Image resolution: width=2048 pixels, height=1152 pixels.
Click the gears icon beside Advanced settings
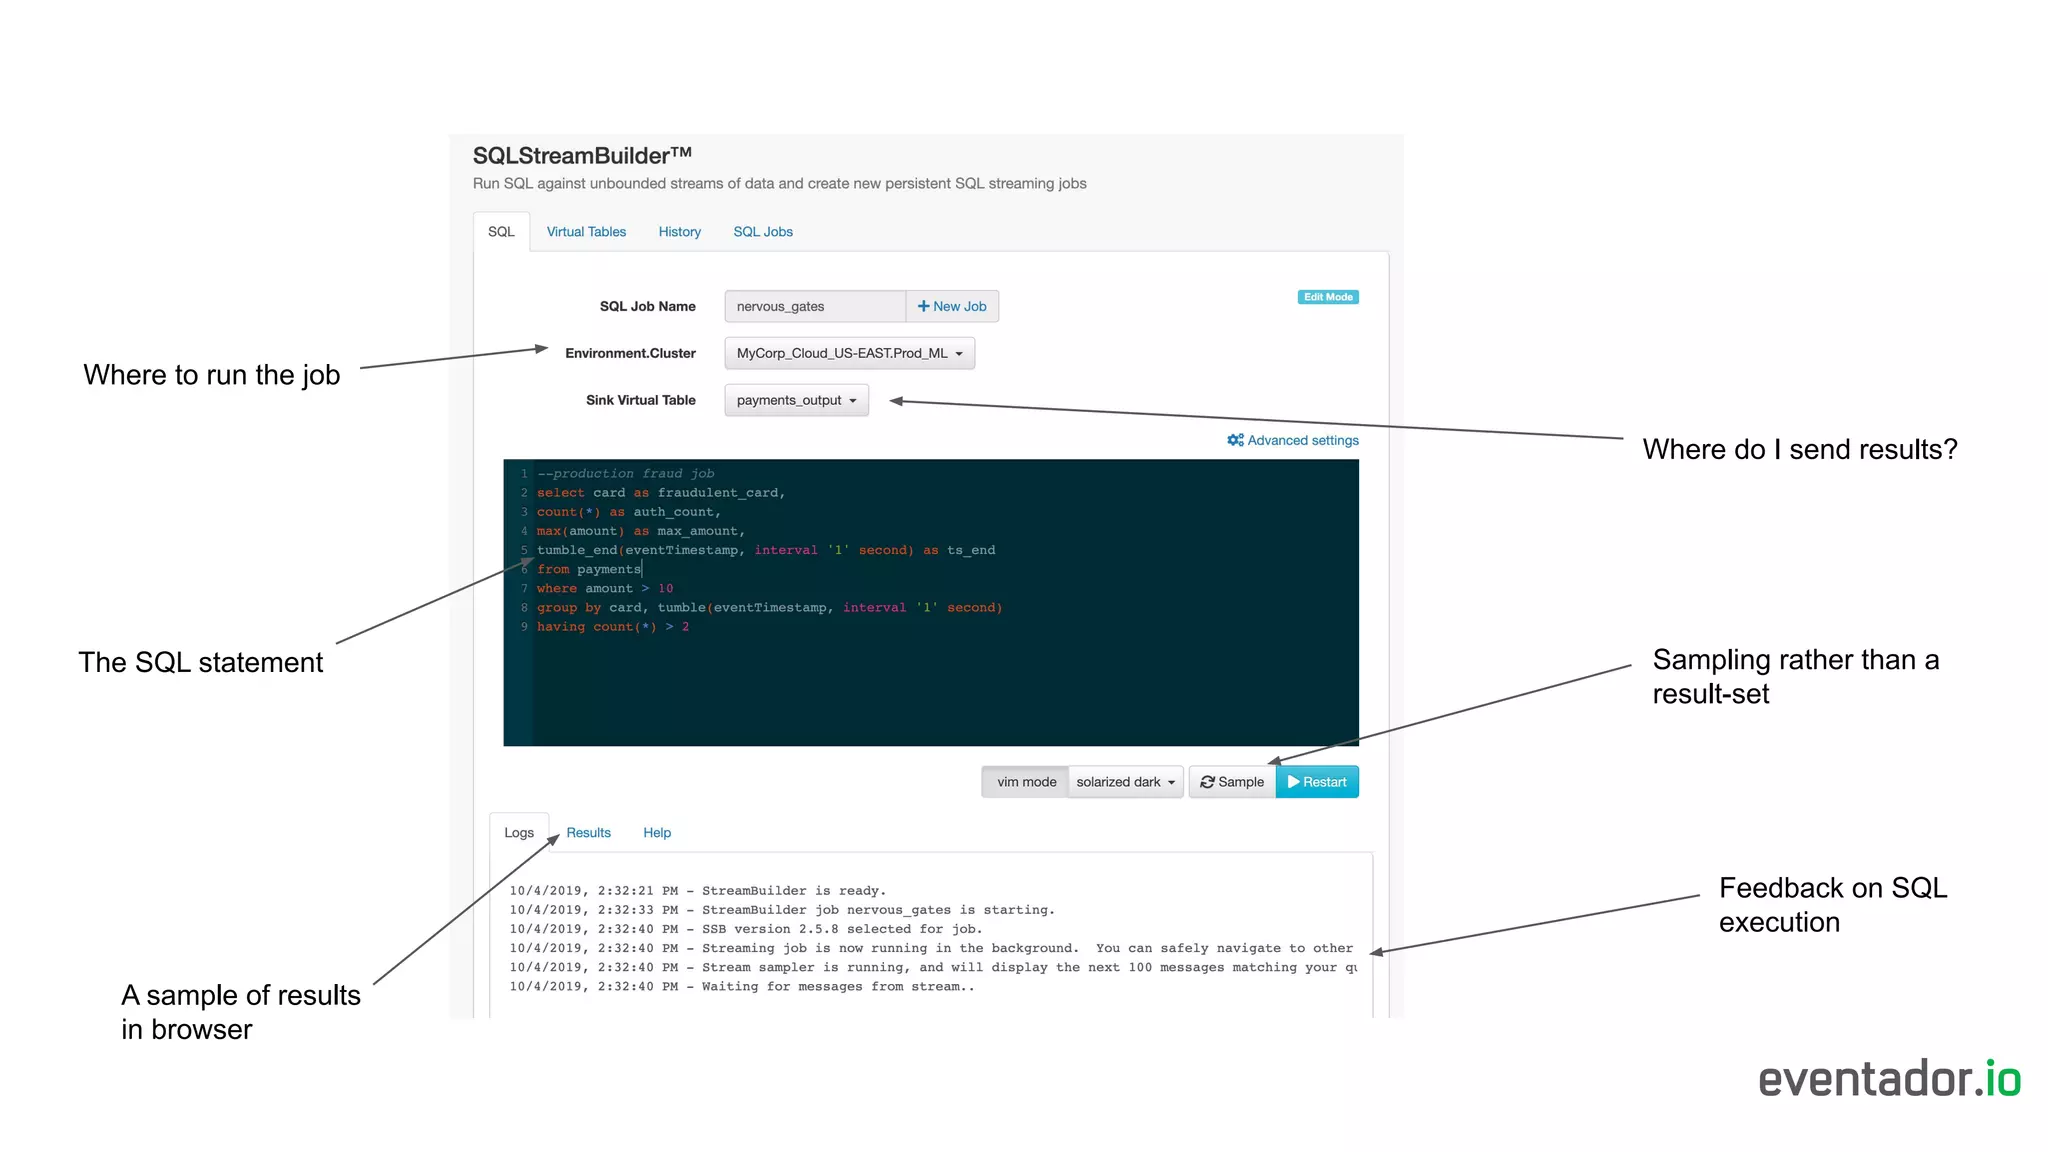[x=1235, y=440]
